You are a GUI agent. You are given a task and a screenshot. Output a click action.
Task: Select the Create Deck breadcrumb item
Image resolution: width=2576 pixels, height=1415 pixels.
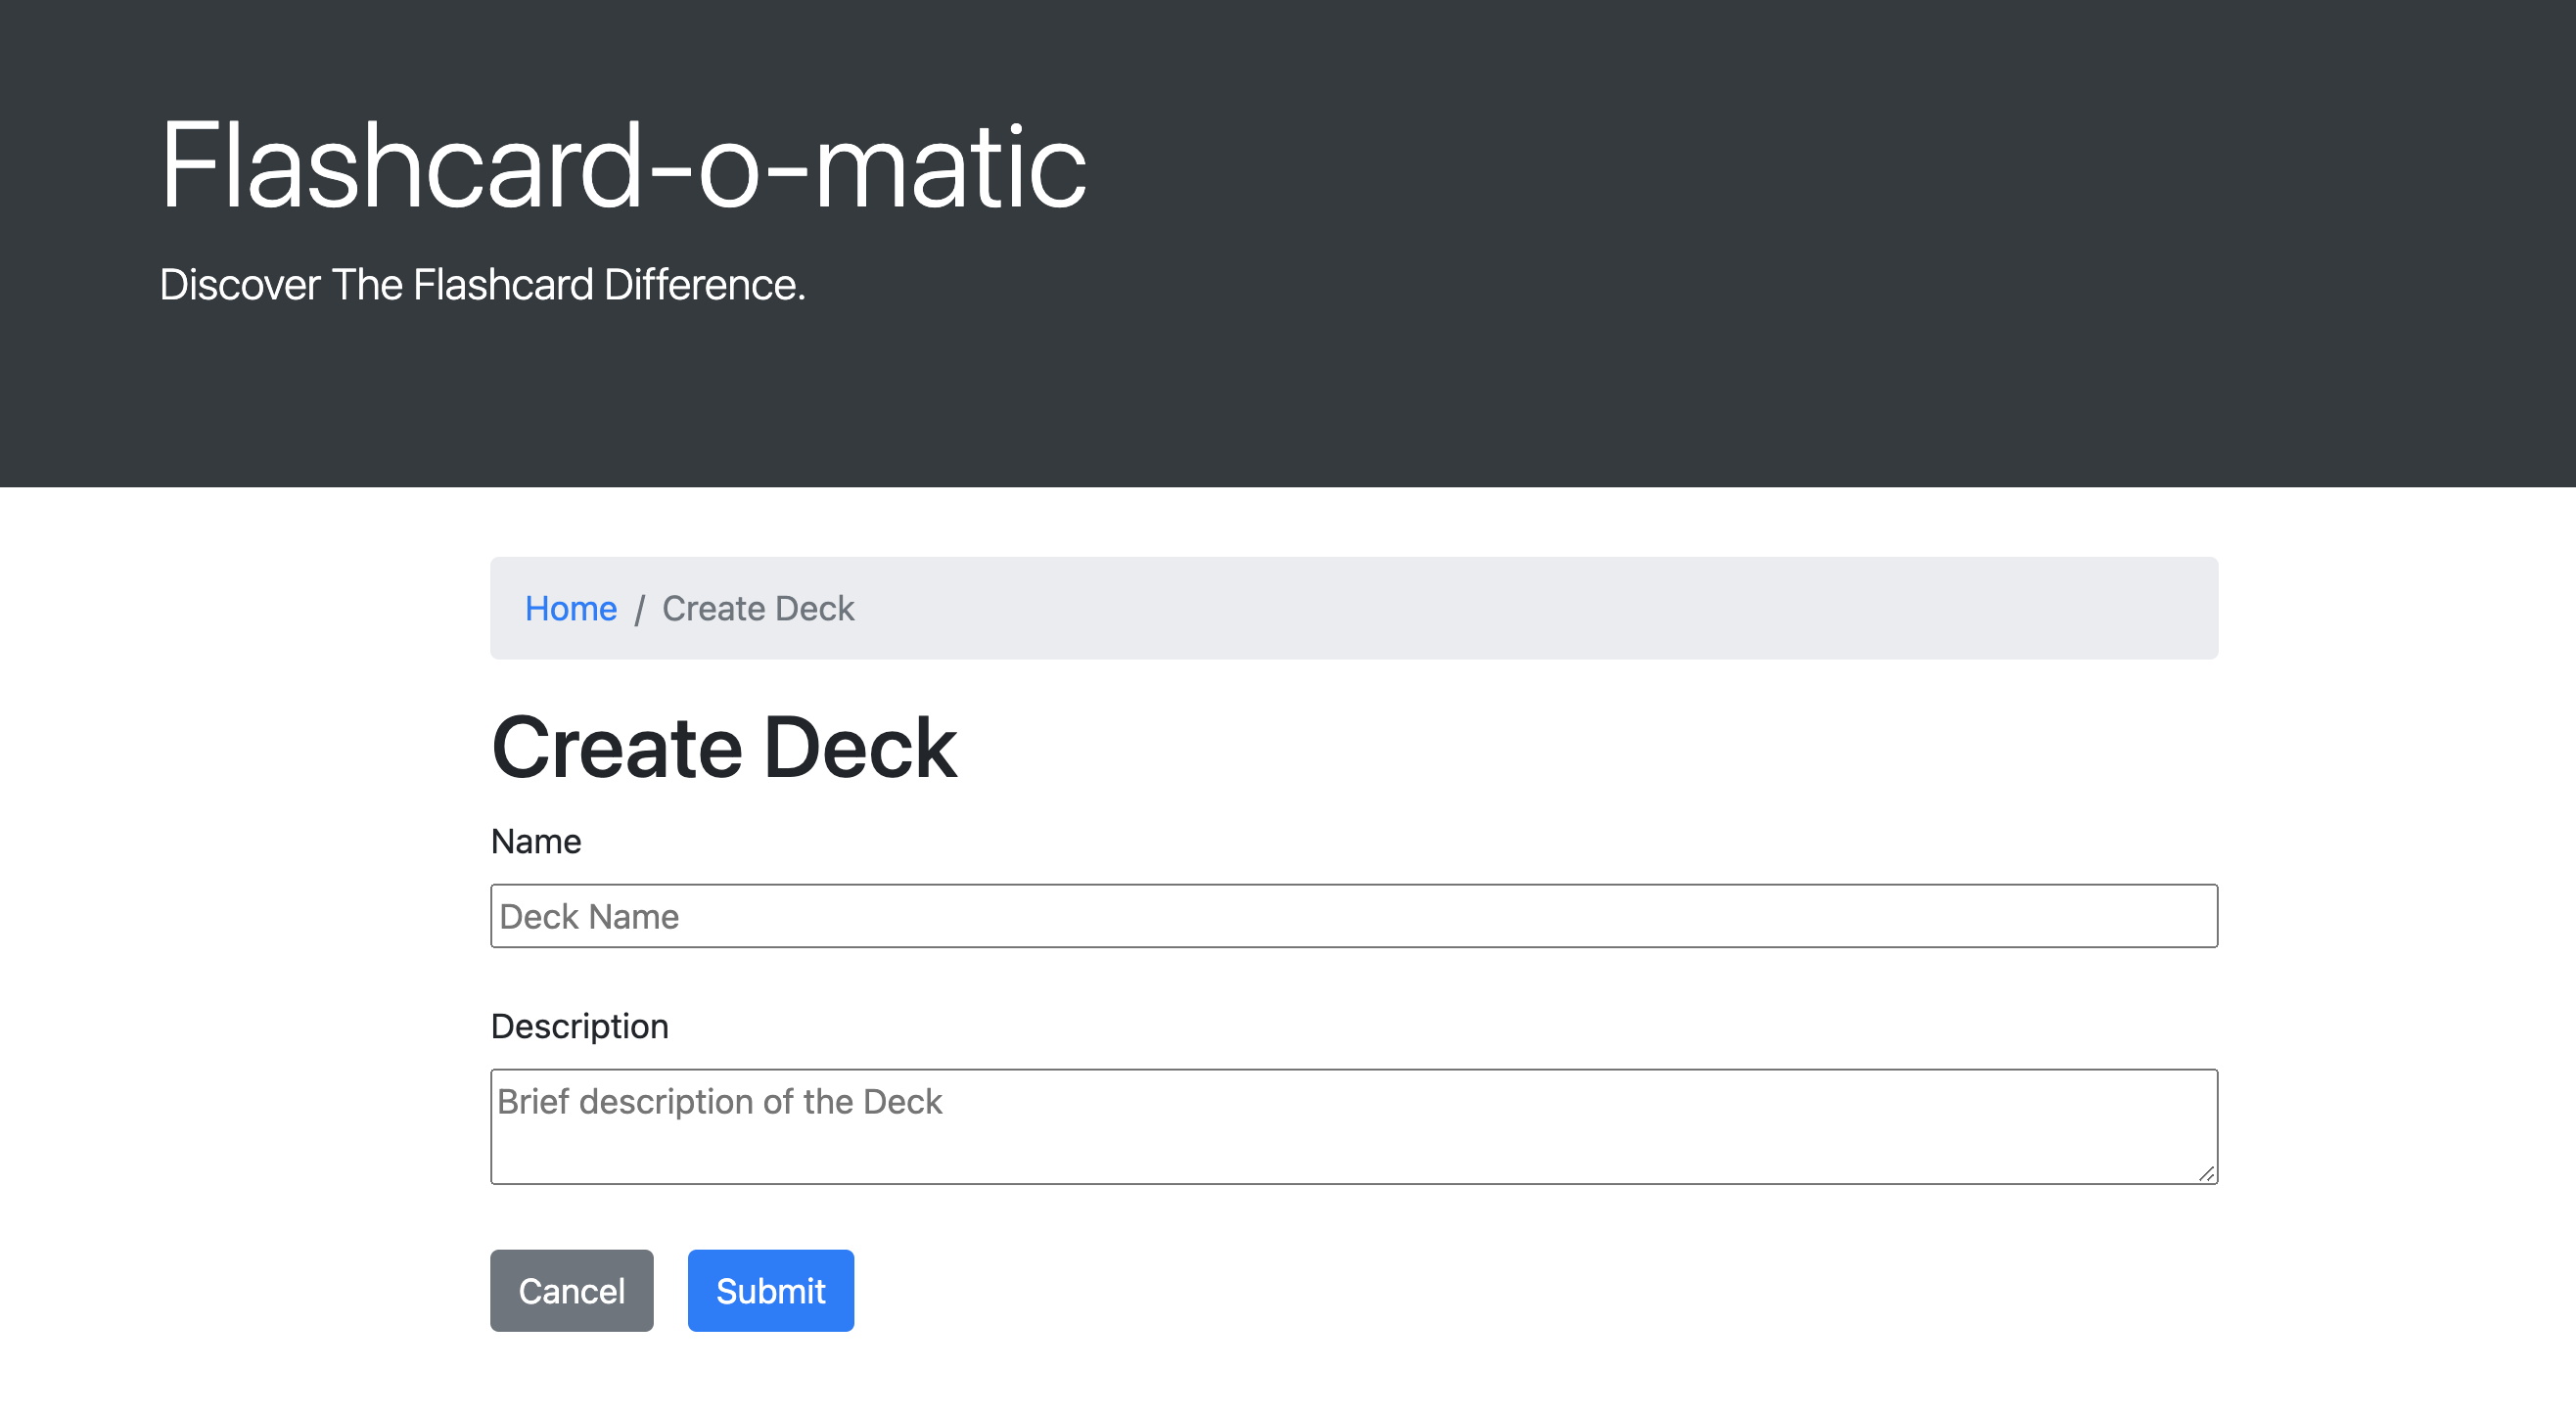pos(757,608)
